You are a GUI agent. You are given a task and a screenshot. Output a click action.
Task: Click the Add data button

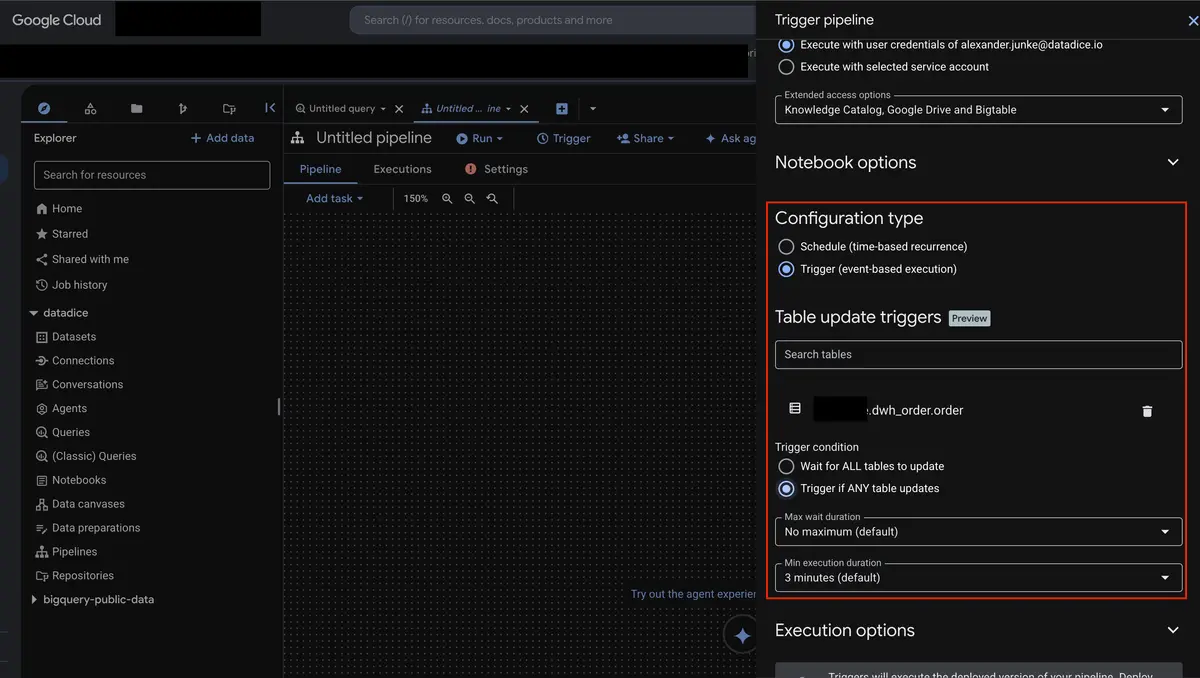click(222, 138)
